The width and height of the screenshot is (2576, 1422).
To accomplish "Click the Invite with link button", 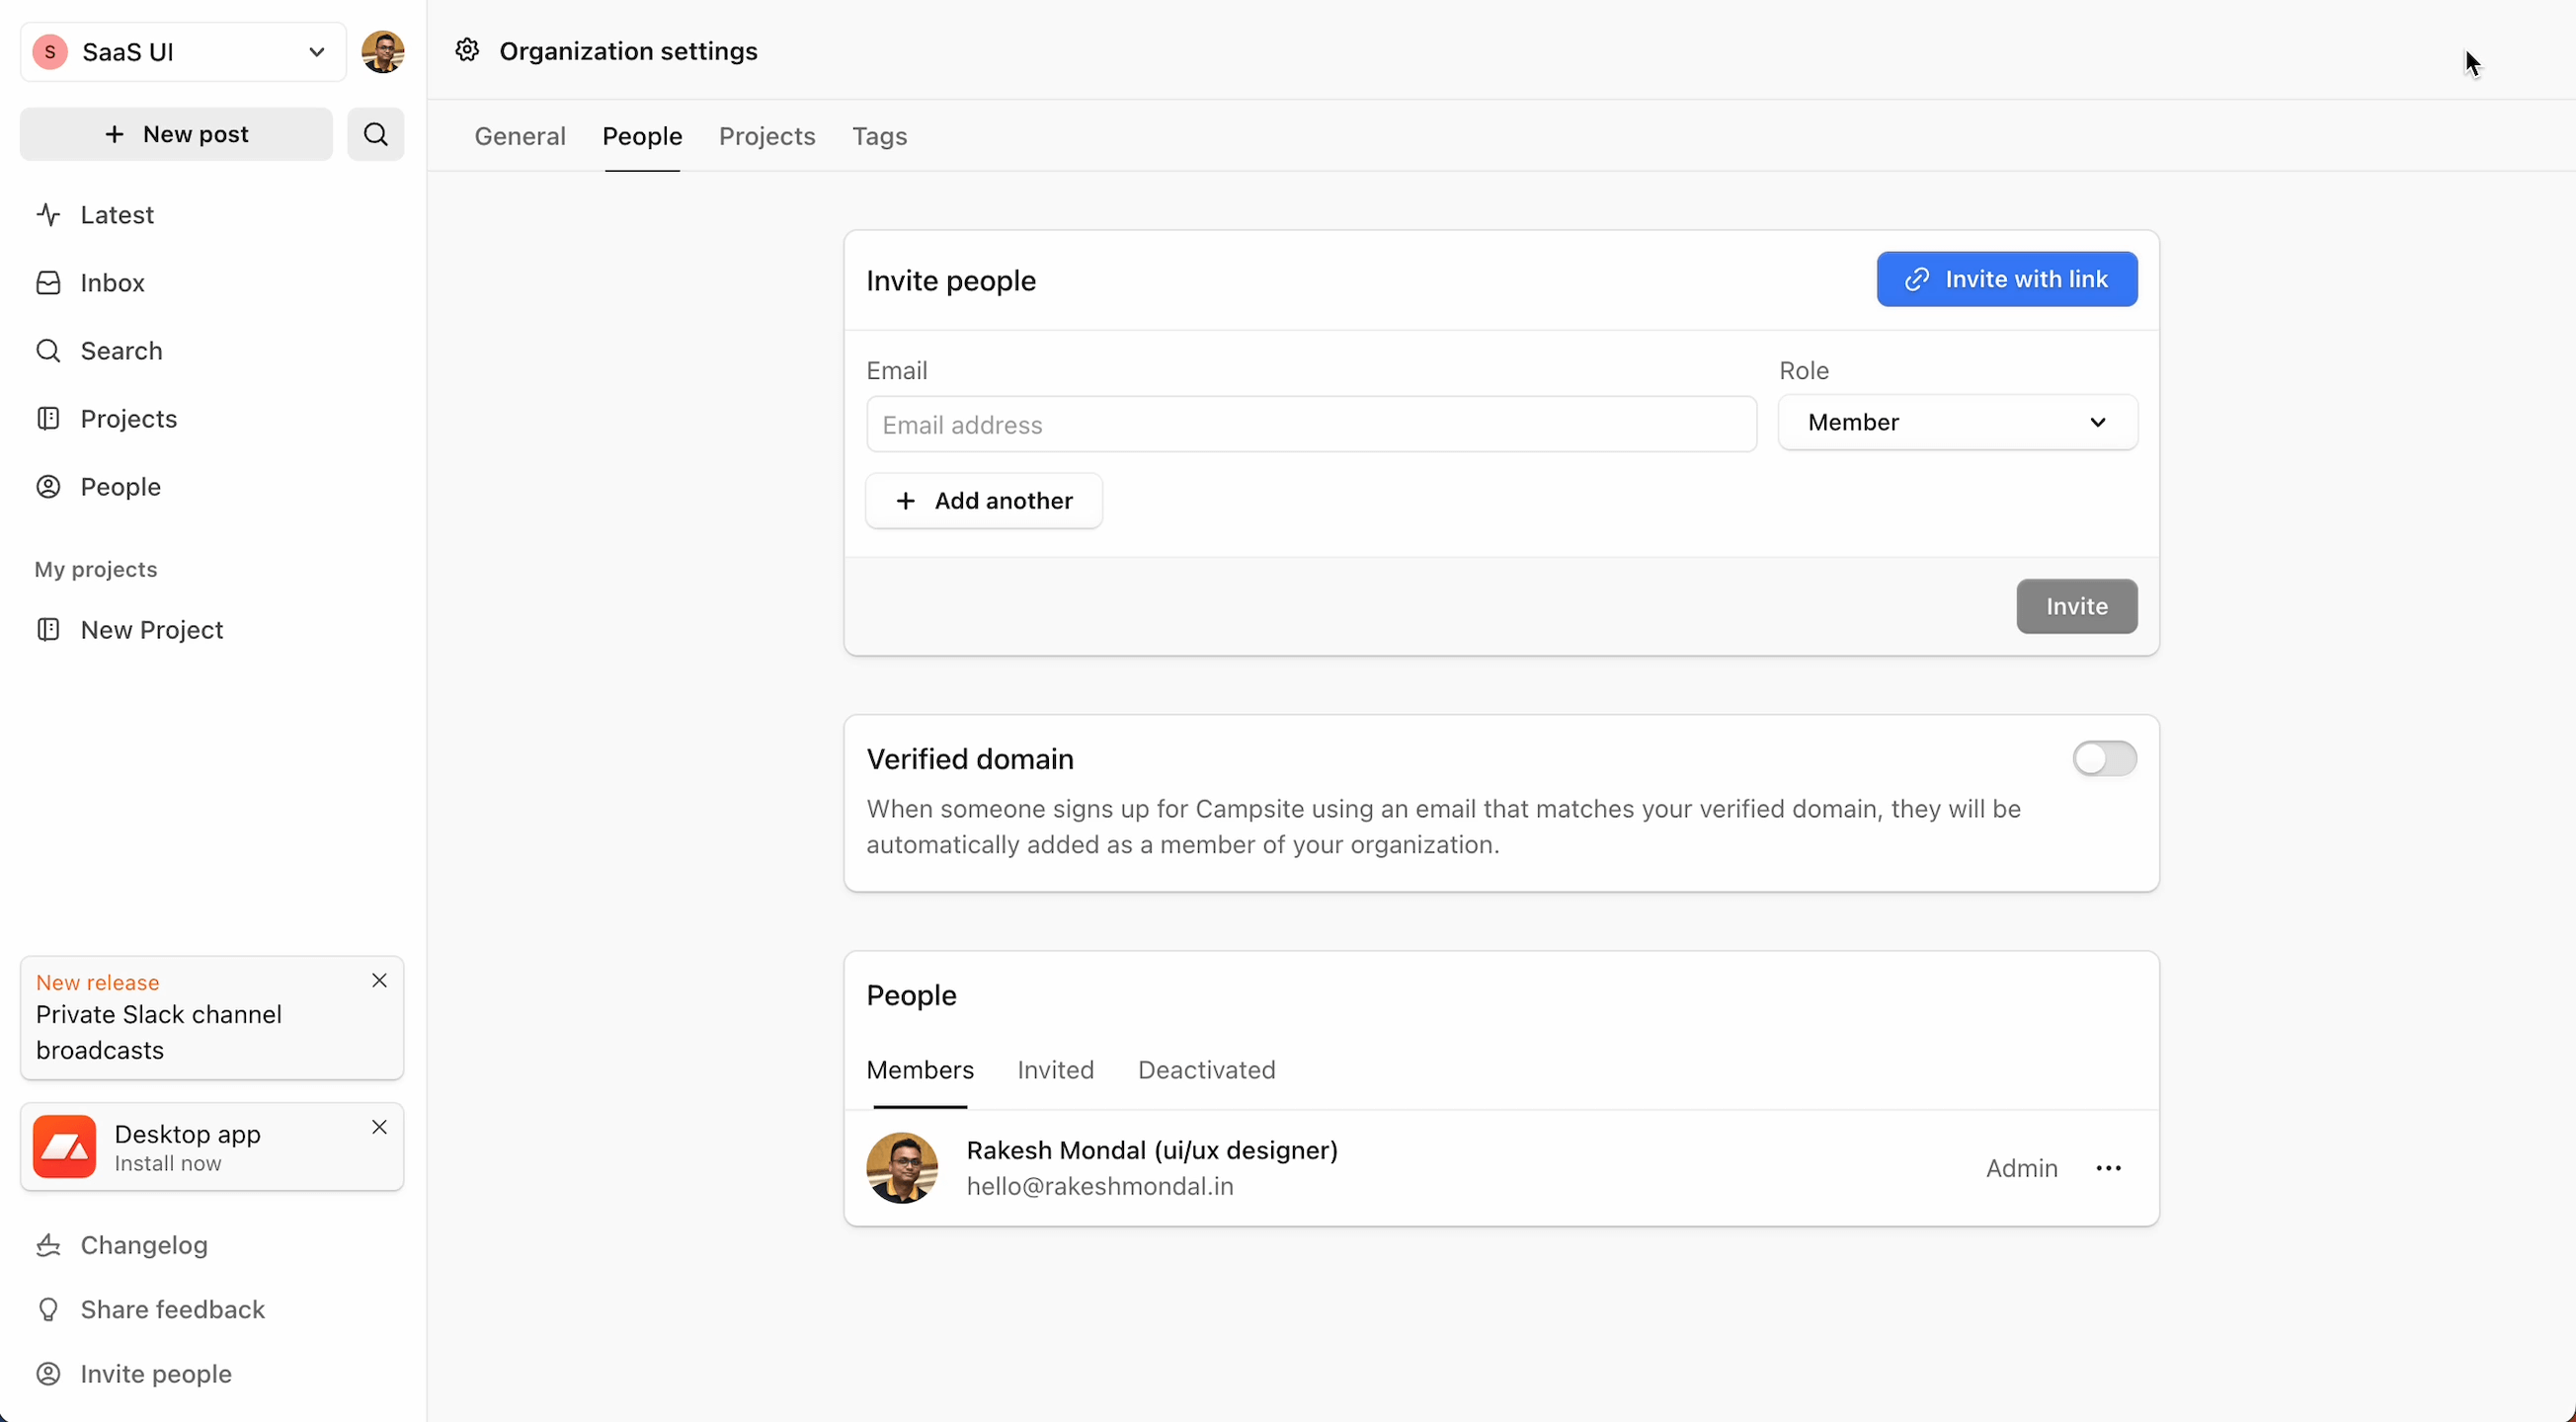I will tap(2006, 279).
